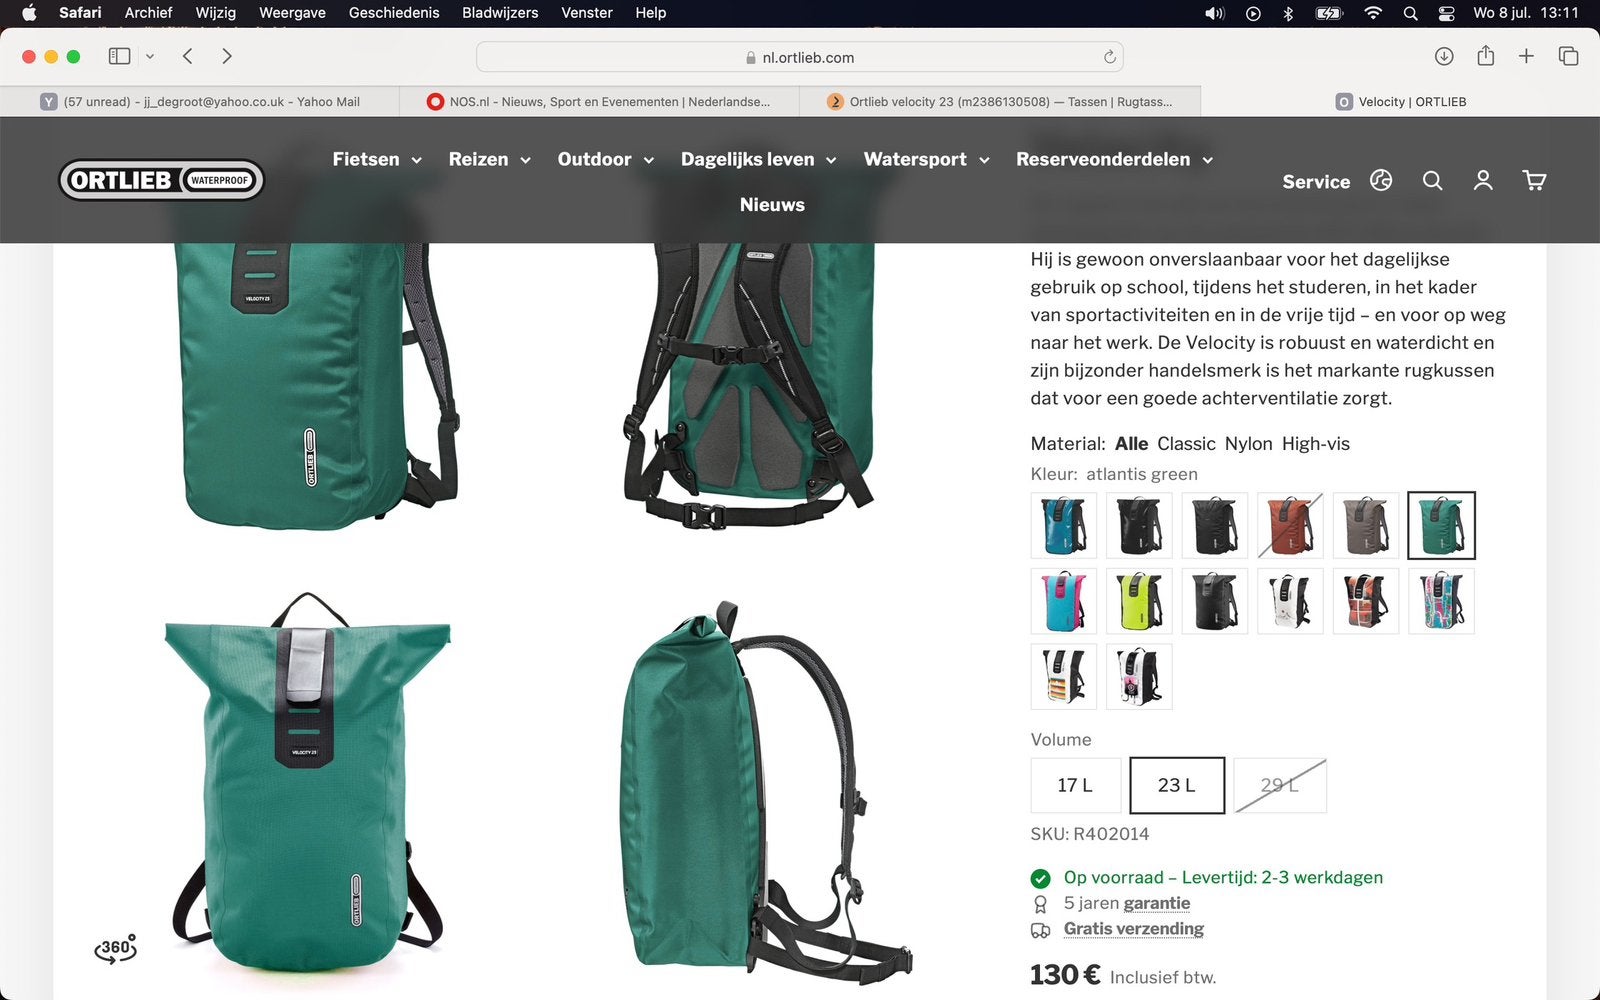Launch the 360 degree product view
Screen dimensions: 1600x1000
pos(115,948)
